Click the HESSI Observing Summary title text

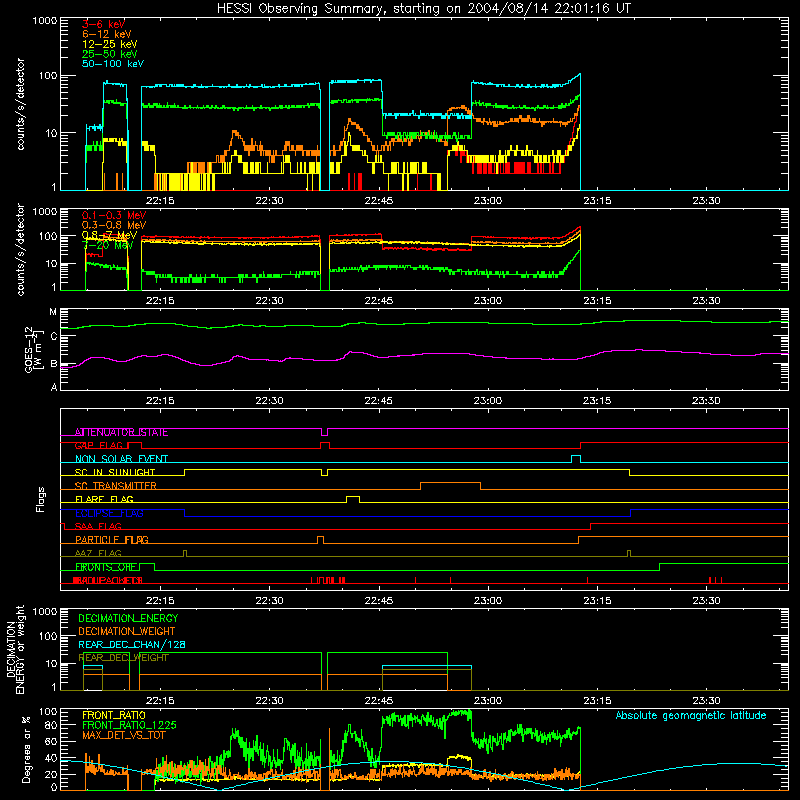(x=423, y=9)
